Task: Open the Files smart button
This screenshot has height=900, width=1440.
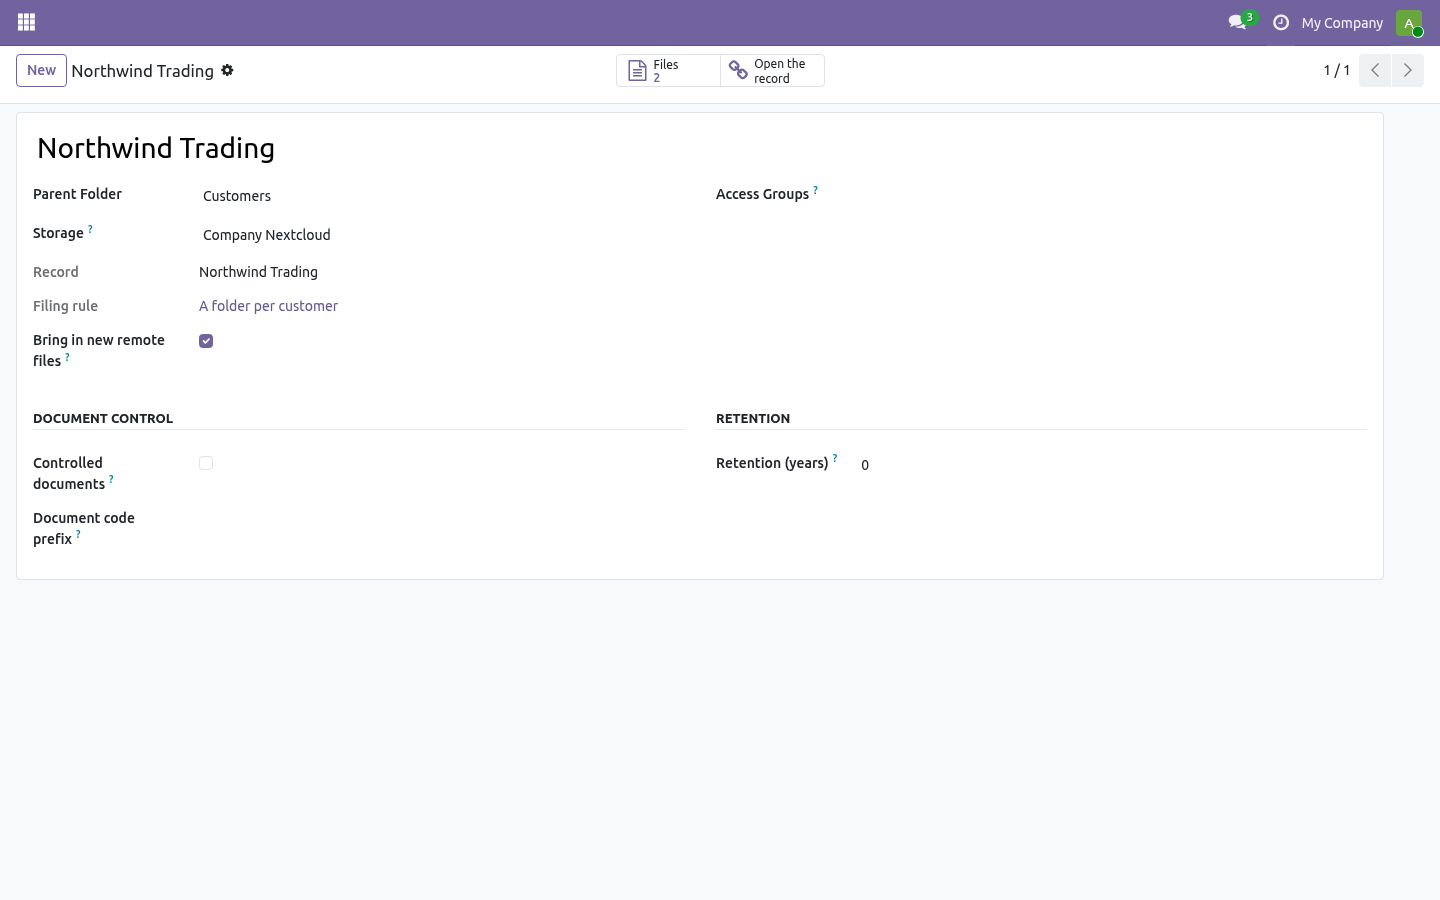Action: (x=668, y=70)
